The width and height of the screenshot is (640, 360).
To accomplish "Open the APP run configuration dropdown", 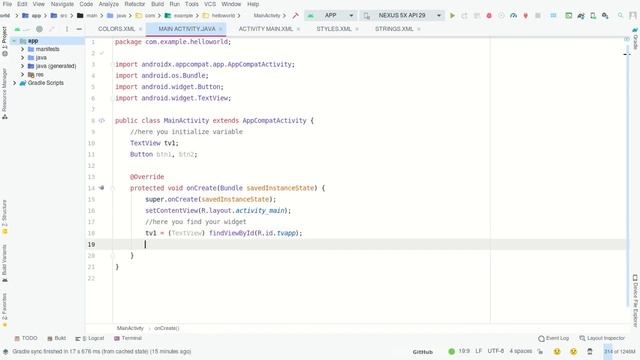I will (331, 16).
